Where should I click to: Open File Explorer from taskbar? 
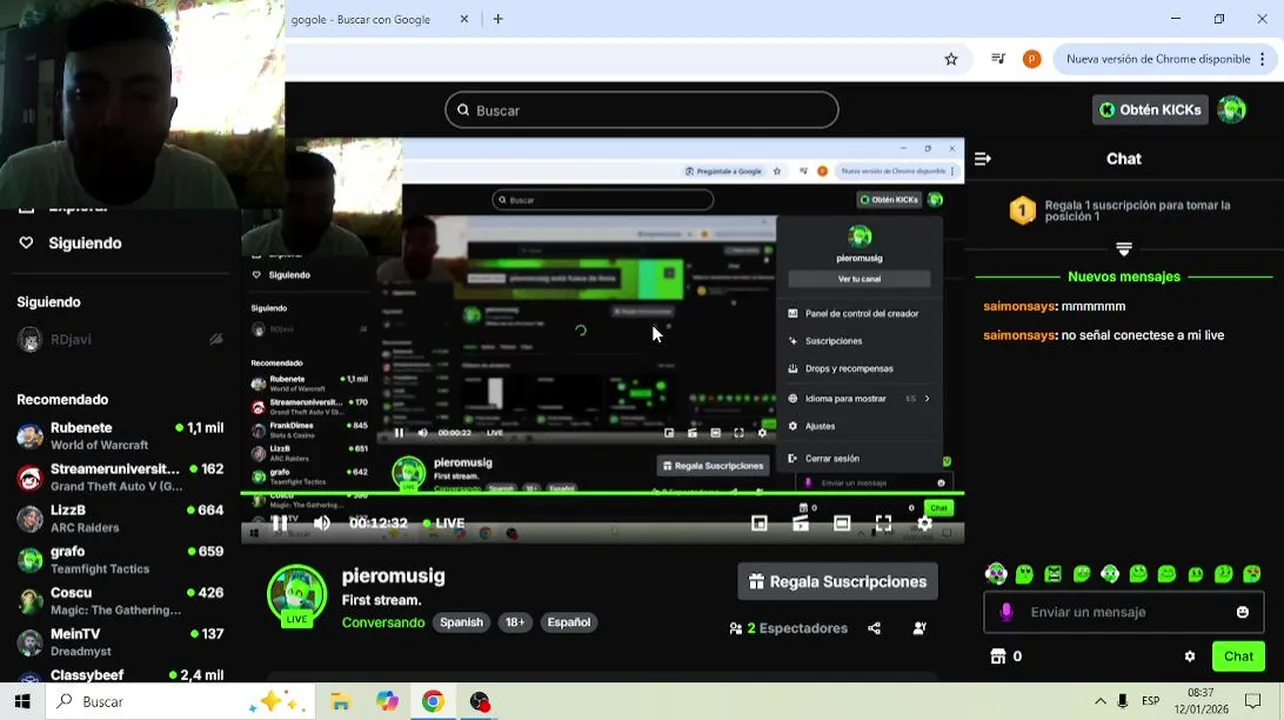pyautogui.click(x=340, y=702)
